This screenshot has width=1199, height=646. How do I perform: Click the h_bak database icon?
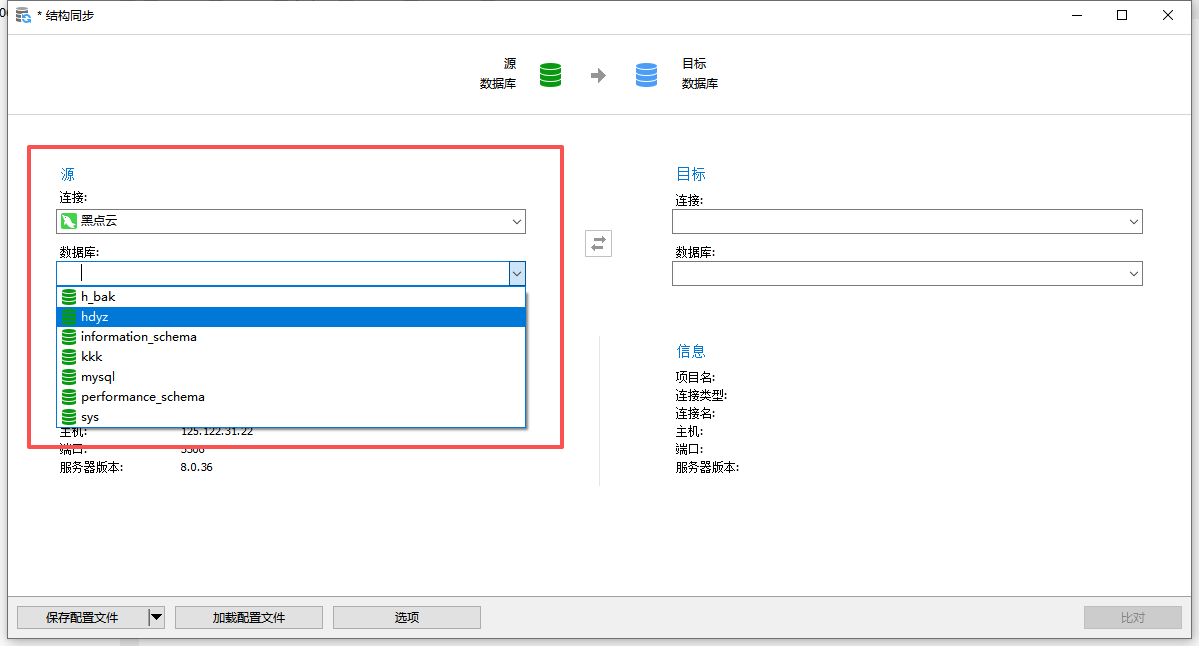69,297
